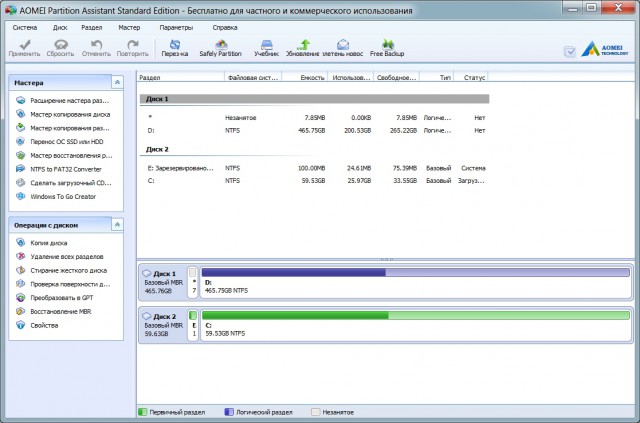Select Стирание жесткого диска operation
This screenshot has width=640, height=423.
point(61,270)
